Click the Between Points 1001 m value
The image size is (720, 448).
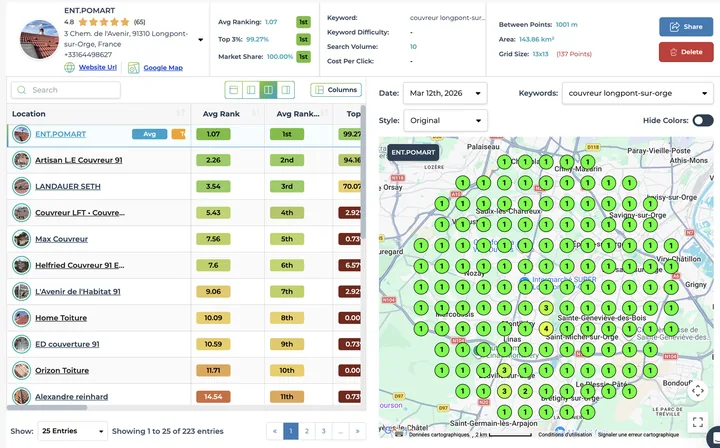tap(567, 25)
